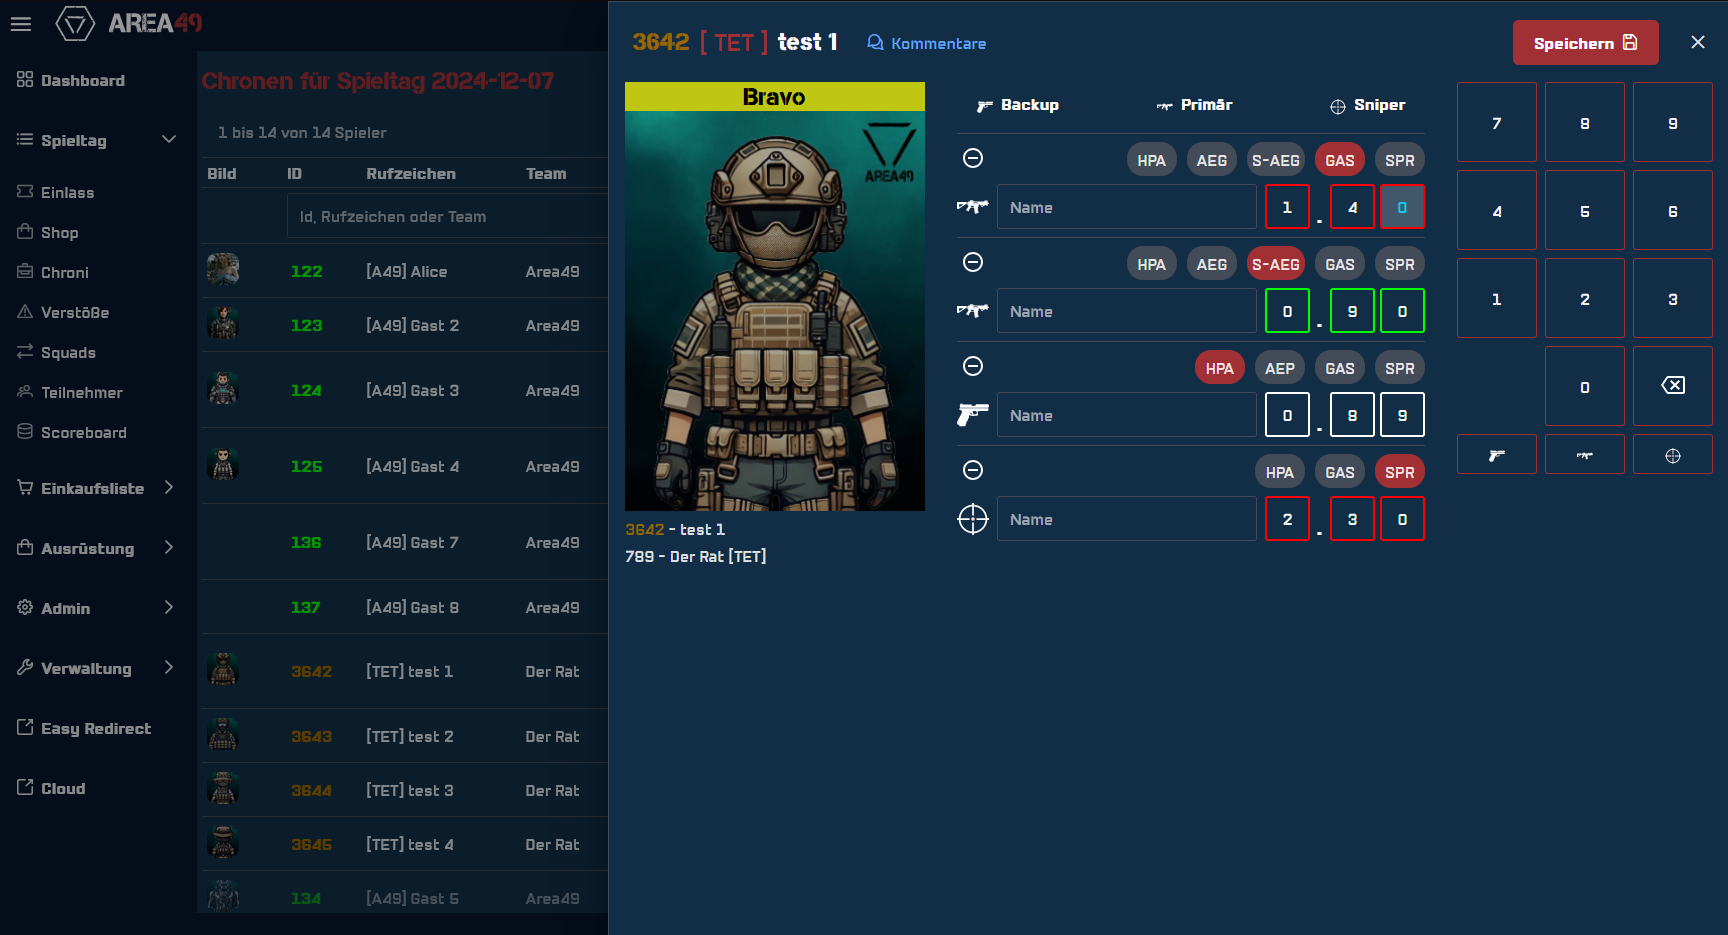Click the Sniper legend label
Screen dimensions: 1728x935
(x=1367, y=105)
